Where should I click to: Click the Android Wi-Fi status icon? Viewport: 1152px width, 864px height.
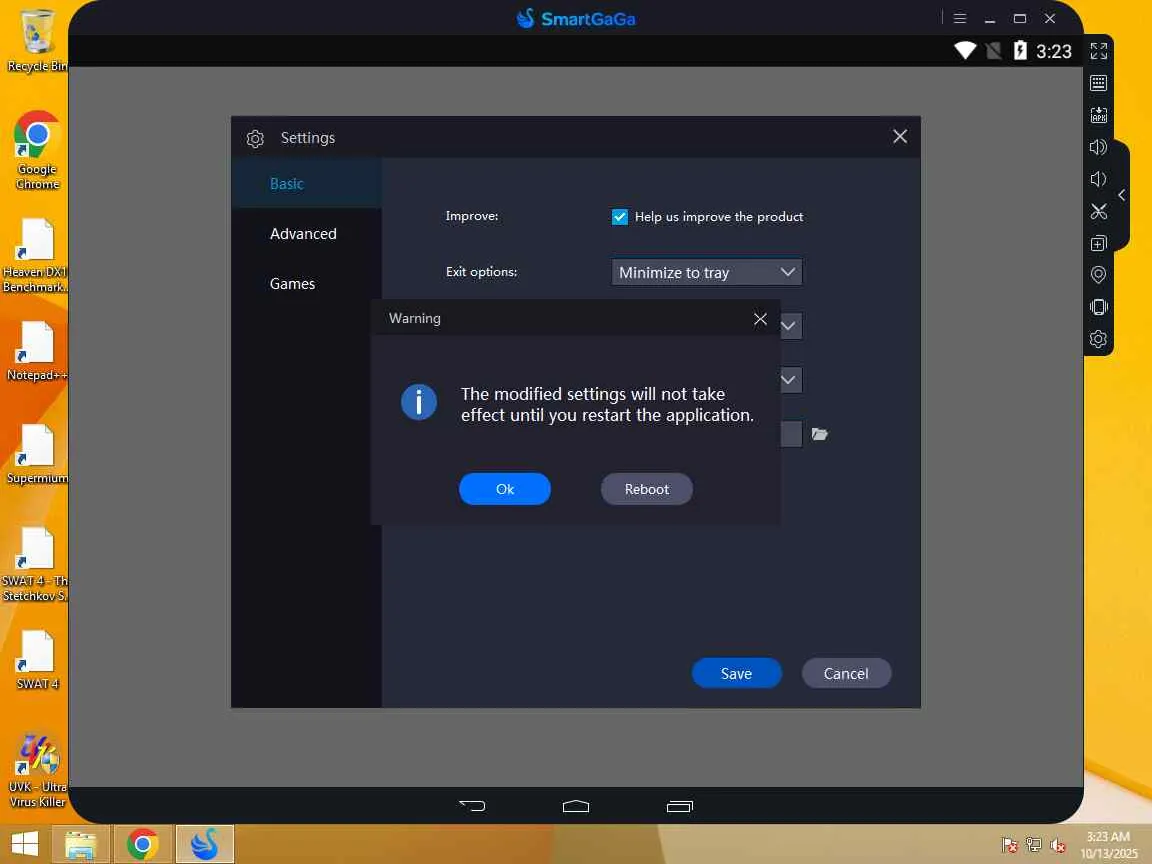click(965, 51)
